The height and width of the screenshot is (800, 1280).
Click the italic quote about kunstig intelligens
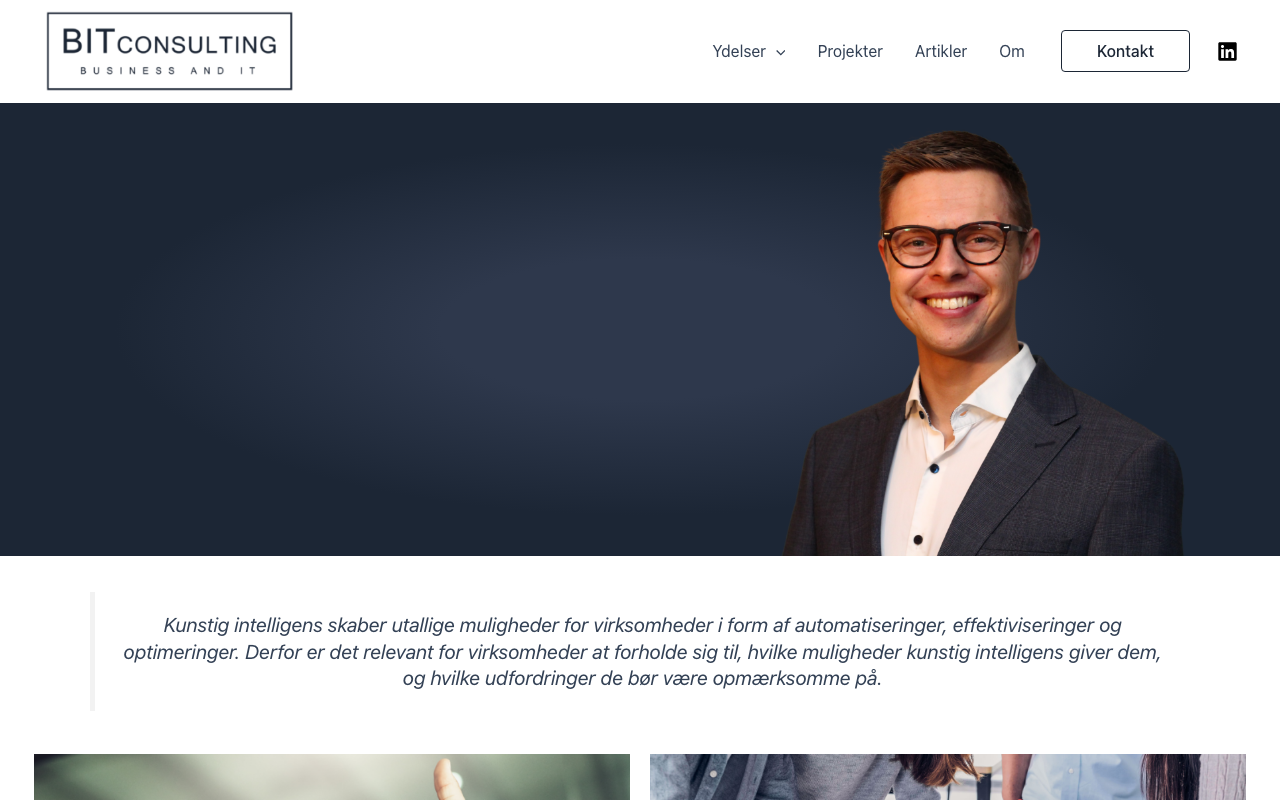point(642,652)
